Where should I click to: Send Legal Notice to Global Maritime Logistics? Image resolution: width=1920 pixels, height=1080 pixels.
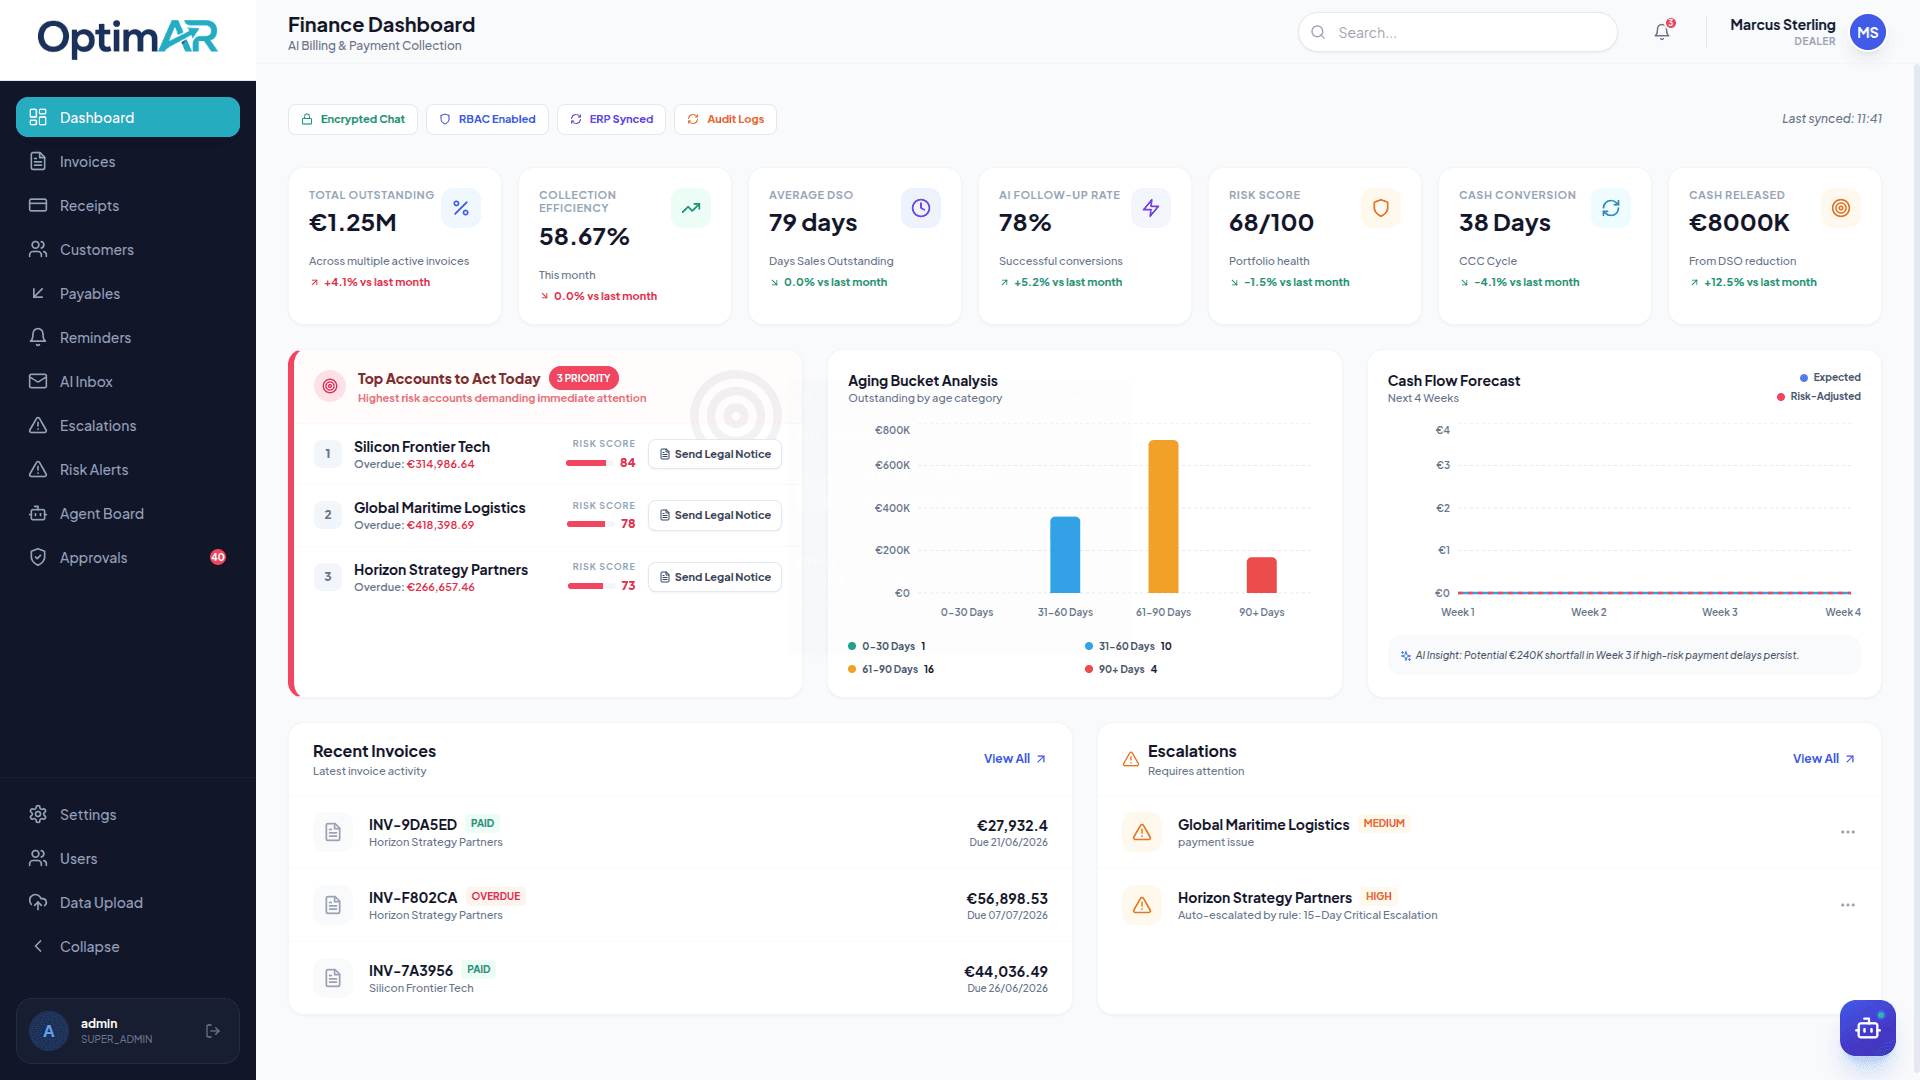point(715,515)
